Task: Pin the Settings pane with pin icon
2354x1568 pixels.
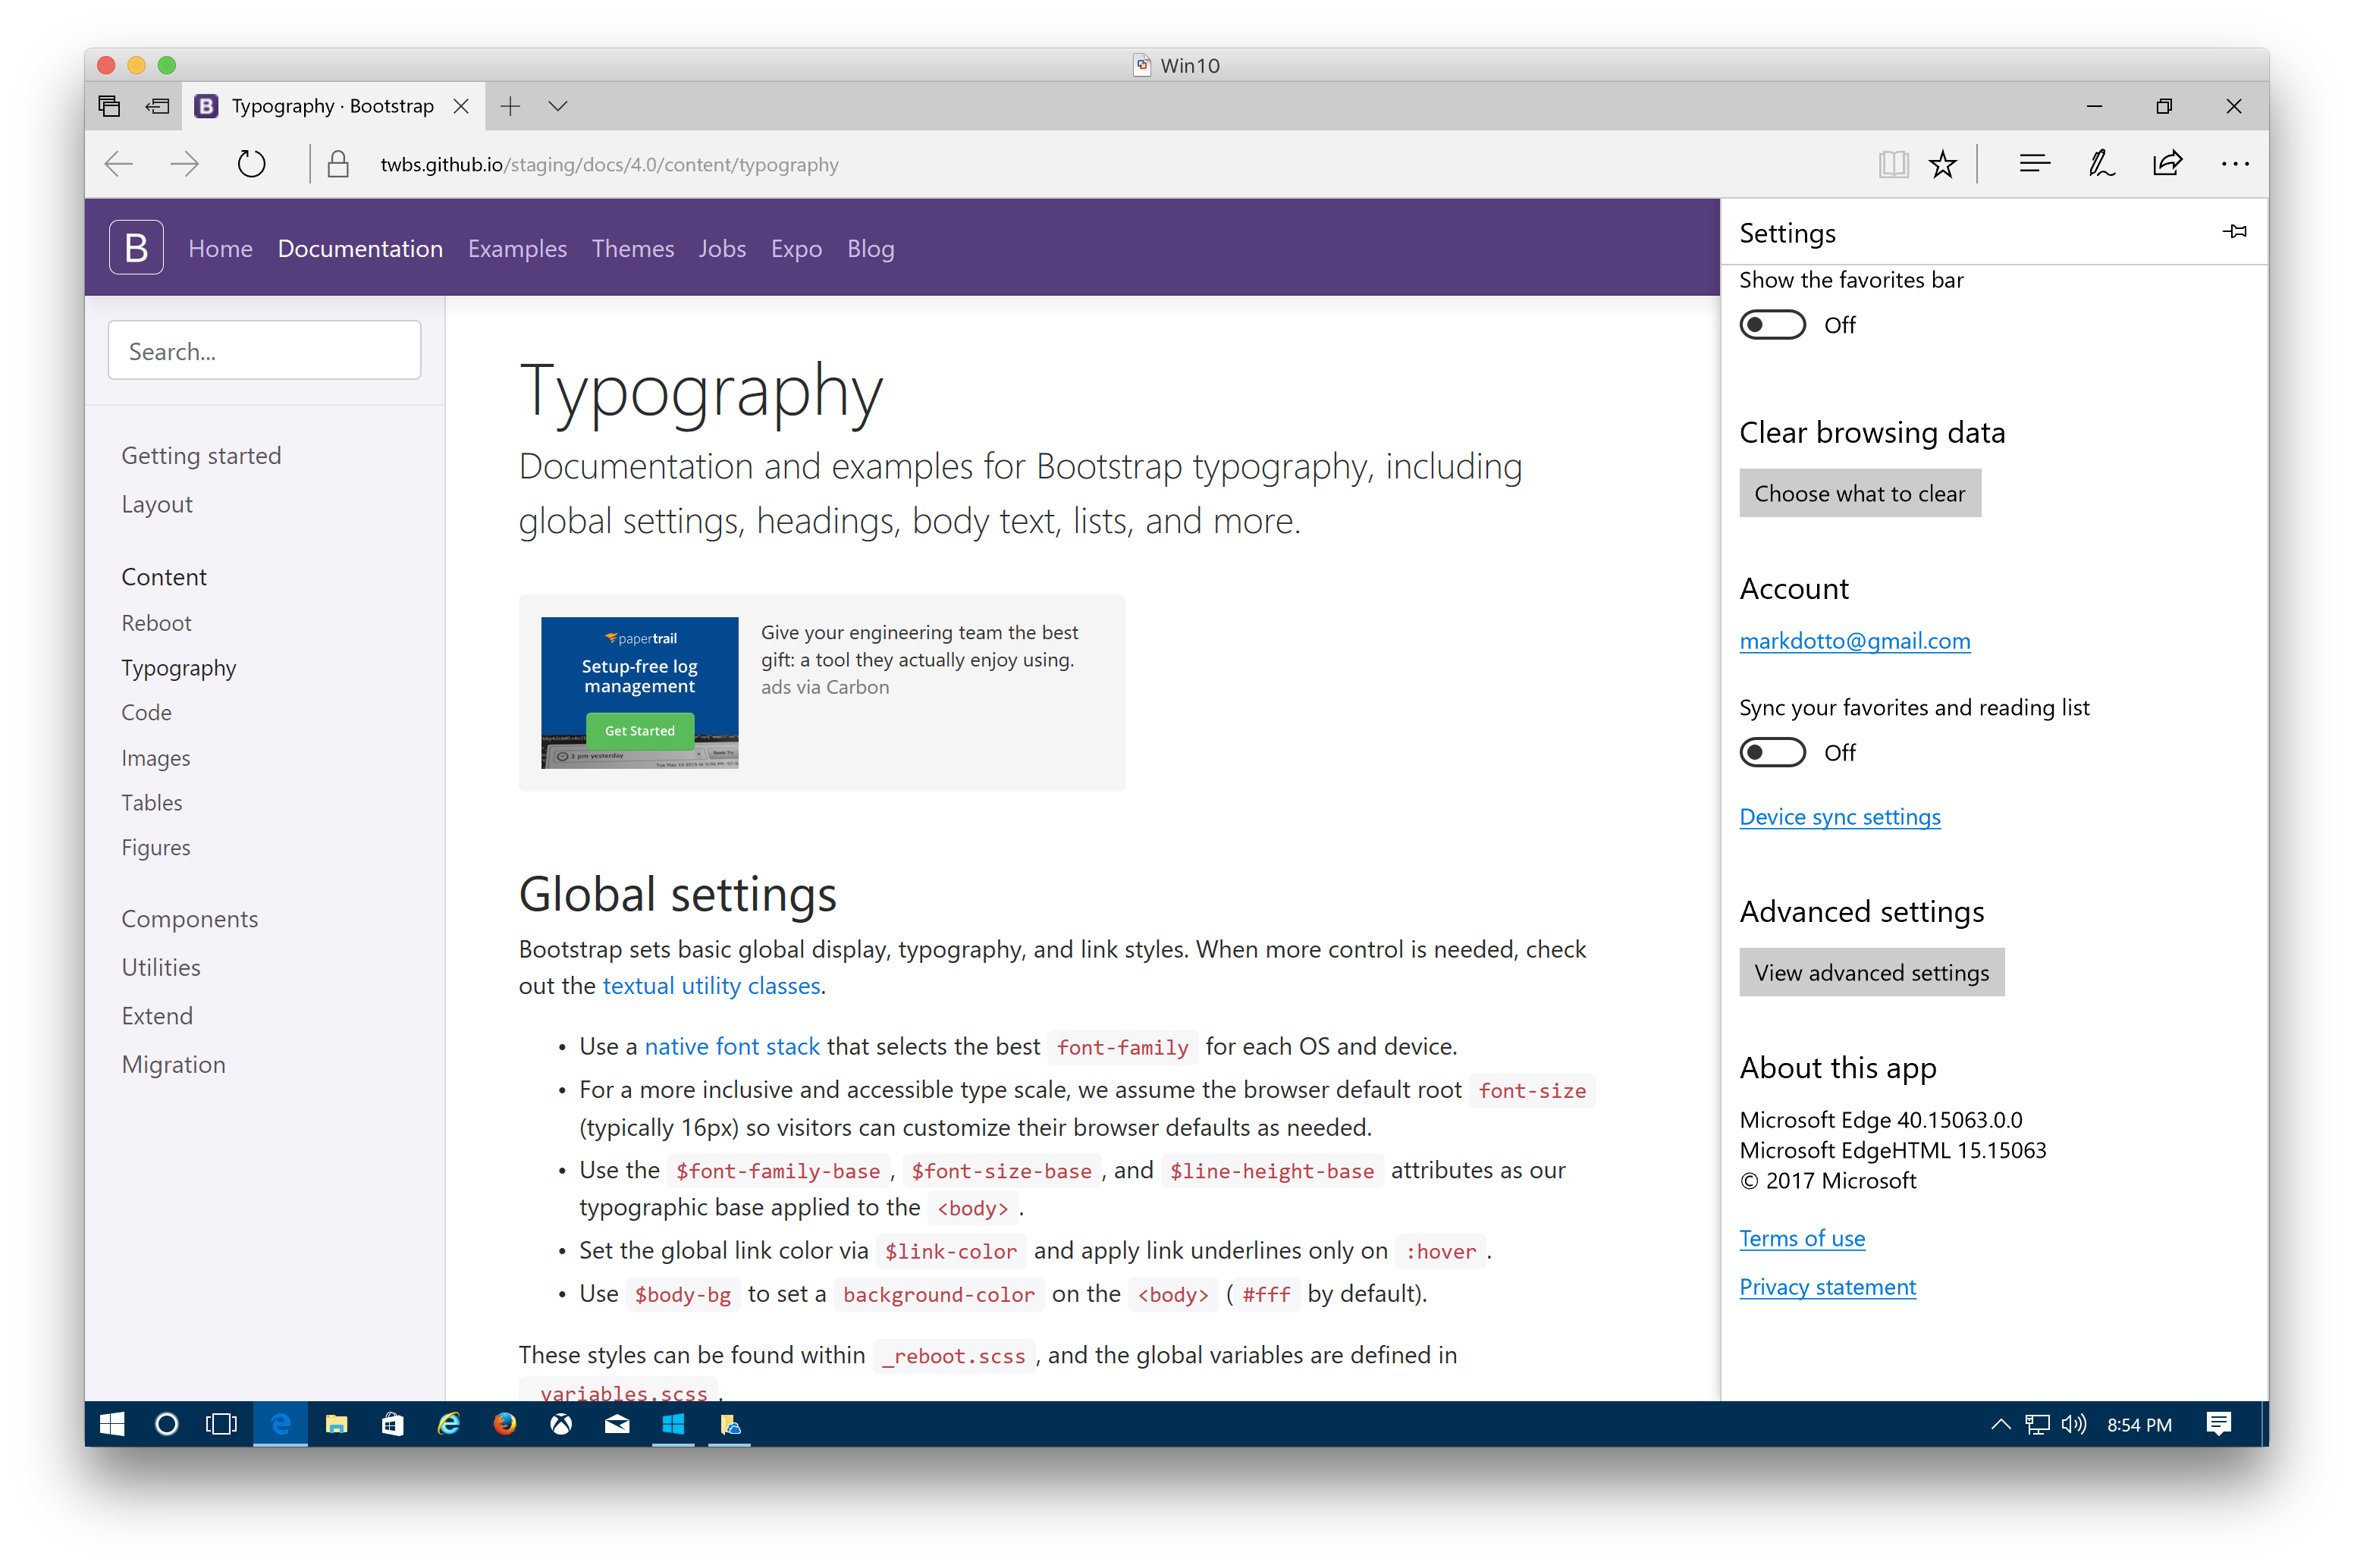Action: point(2235,232)
